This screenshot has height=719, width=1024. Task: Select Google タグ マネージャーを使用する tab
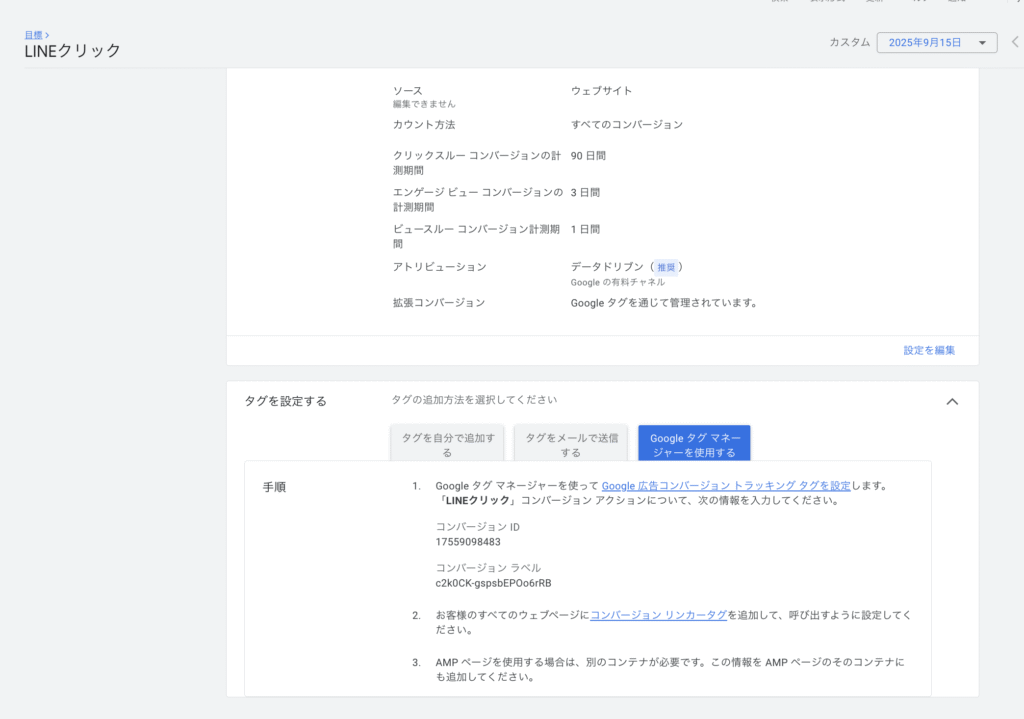click(694, 444)
